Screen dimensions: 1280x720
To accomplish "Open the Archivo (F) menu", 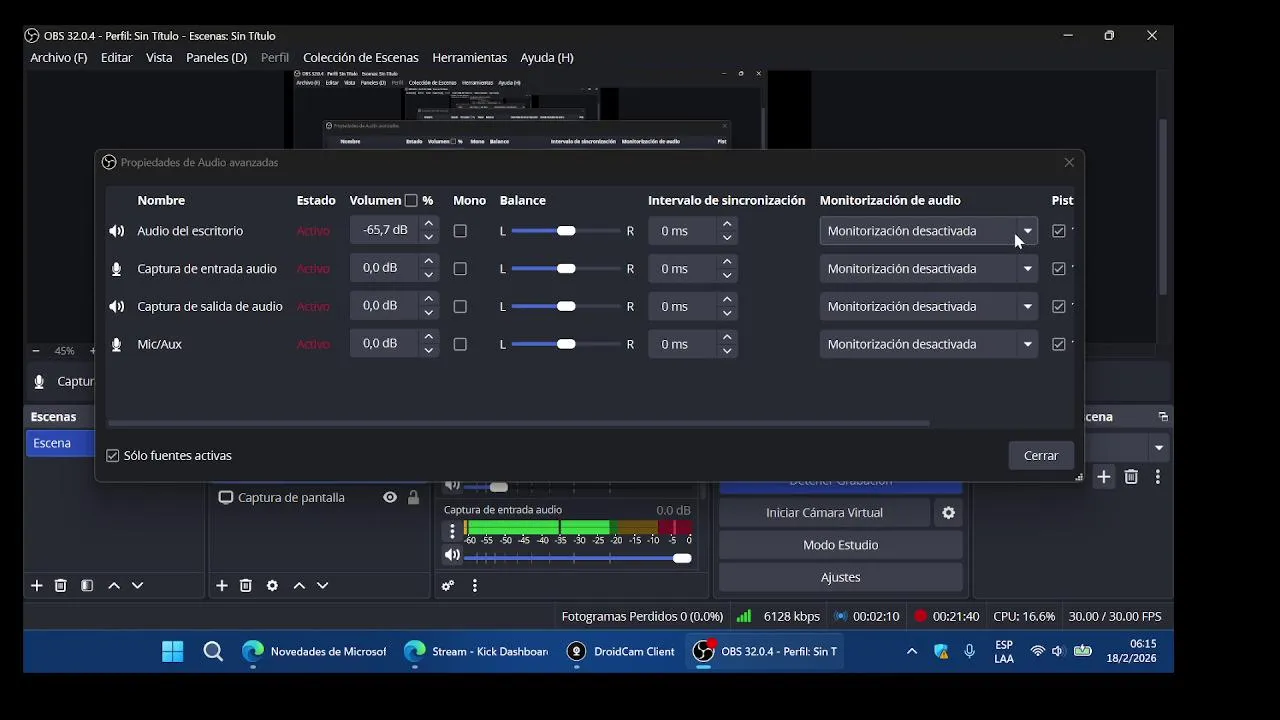I will point(59,58).
